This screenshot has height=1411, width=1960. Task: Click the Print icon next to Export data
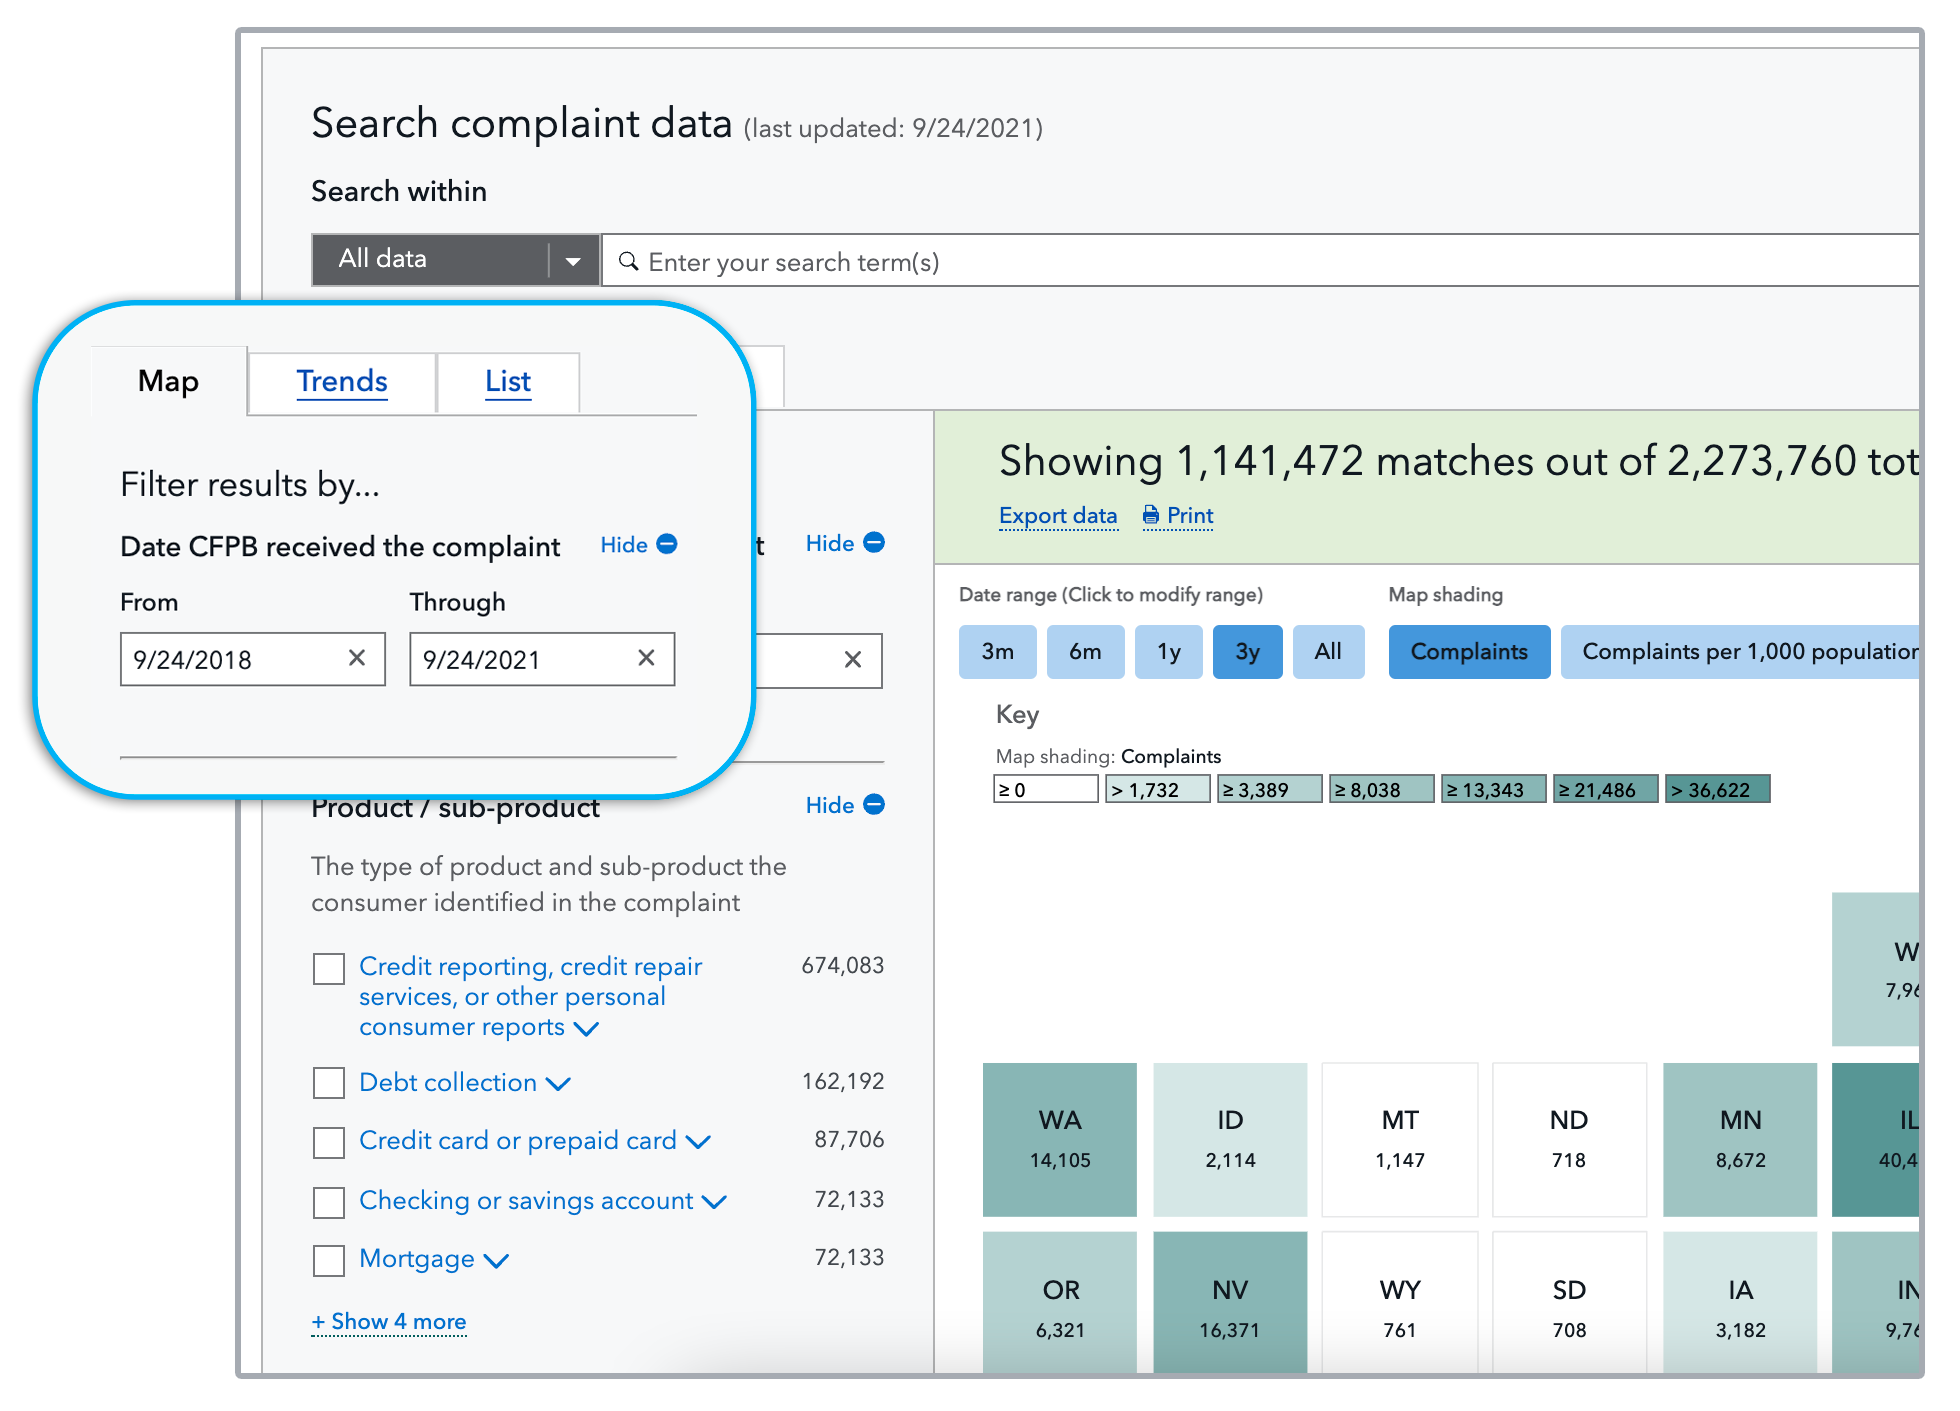coord(1151,514)
